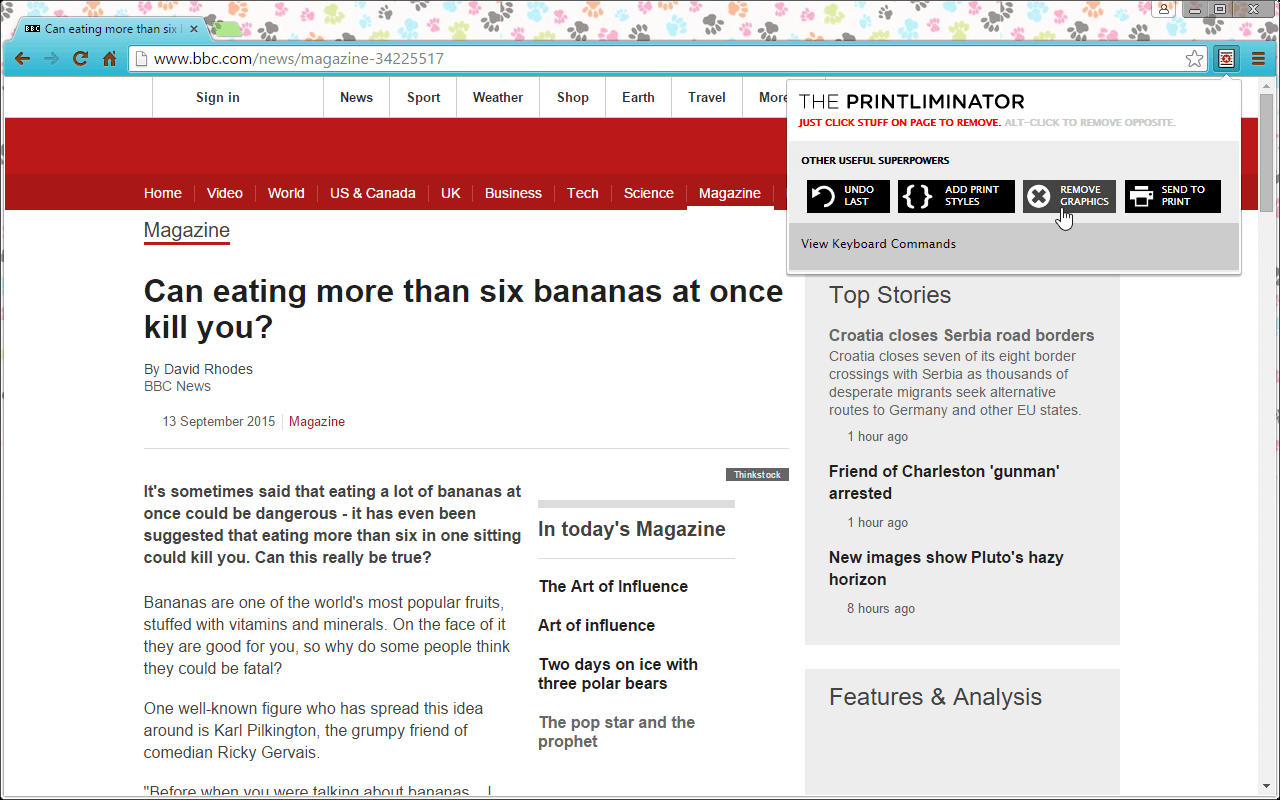Click Send to Print button
This screenshot has height=800, width=1280.
coord(1173,196)
